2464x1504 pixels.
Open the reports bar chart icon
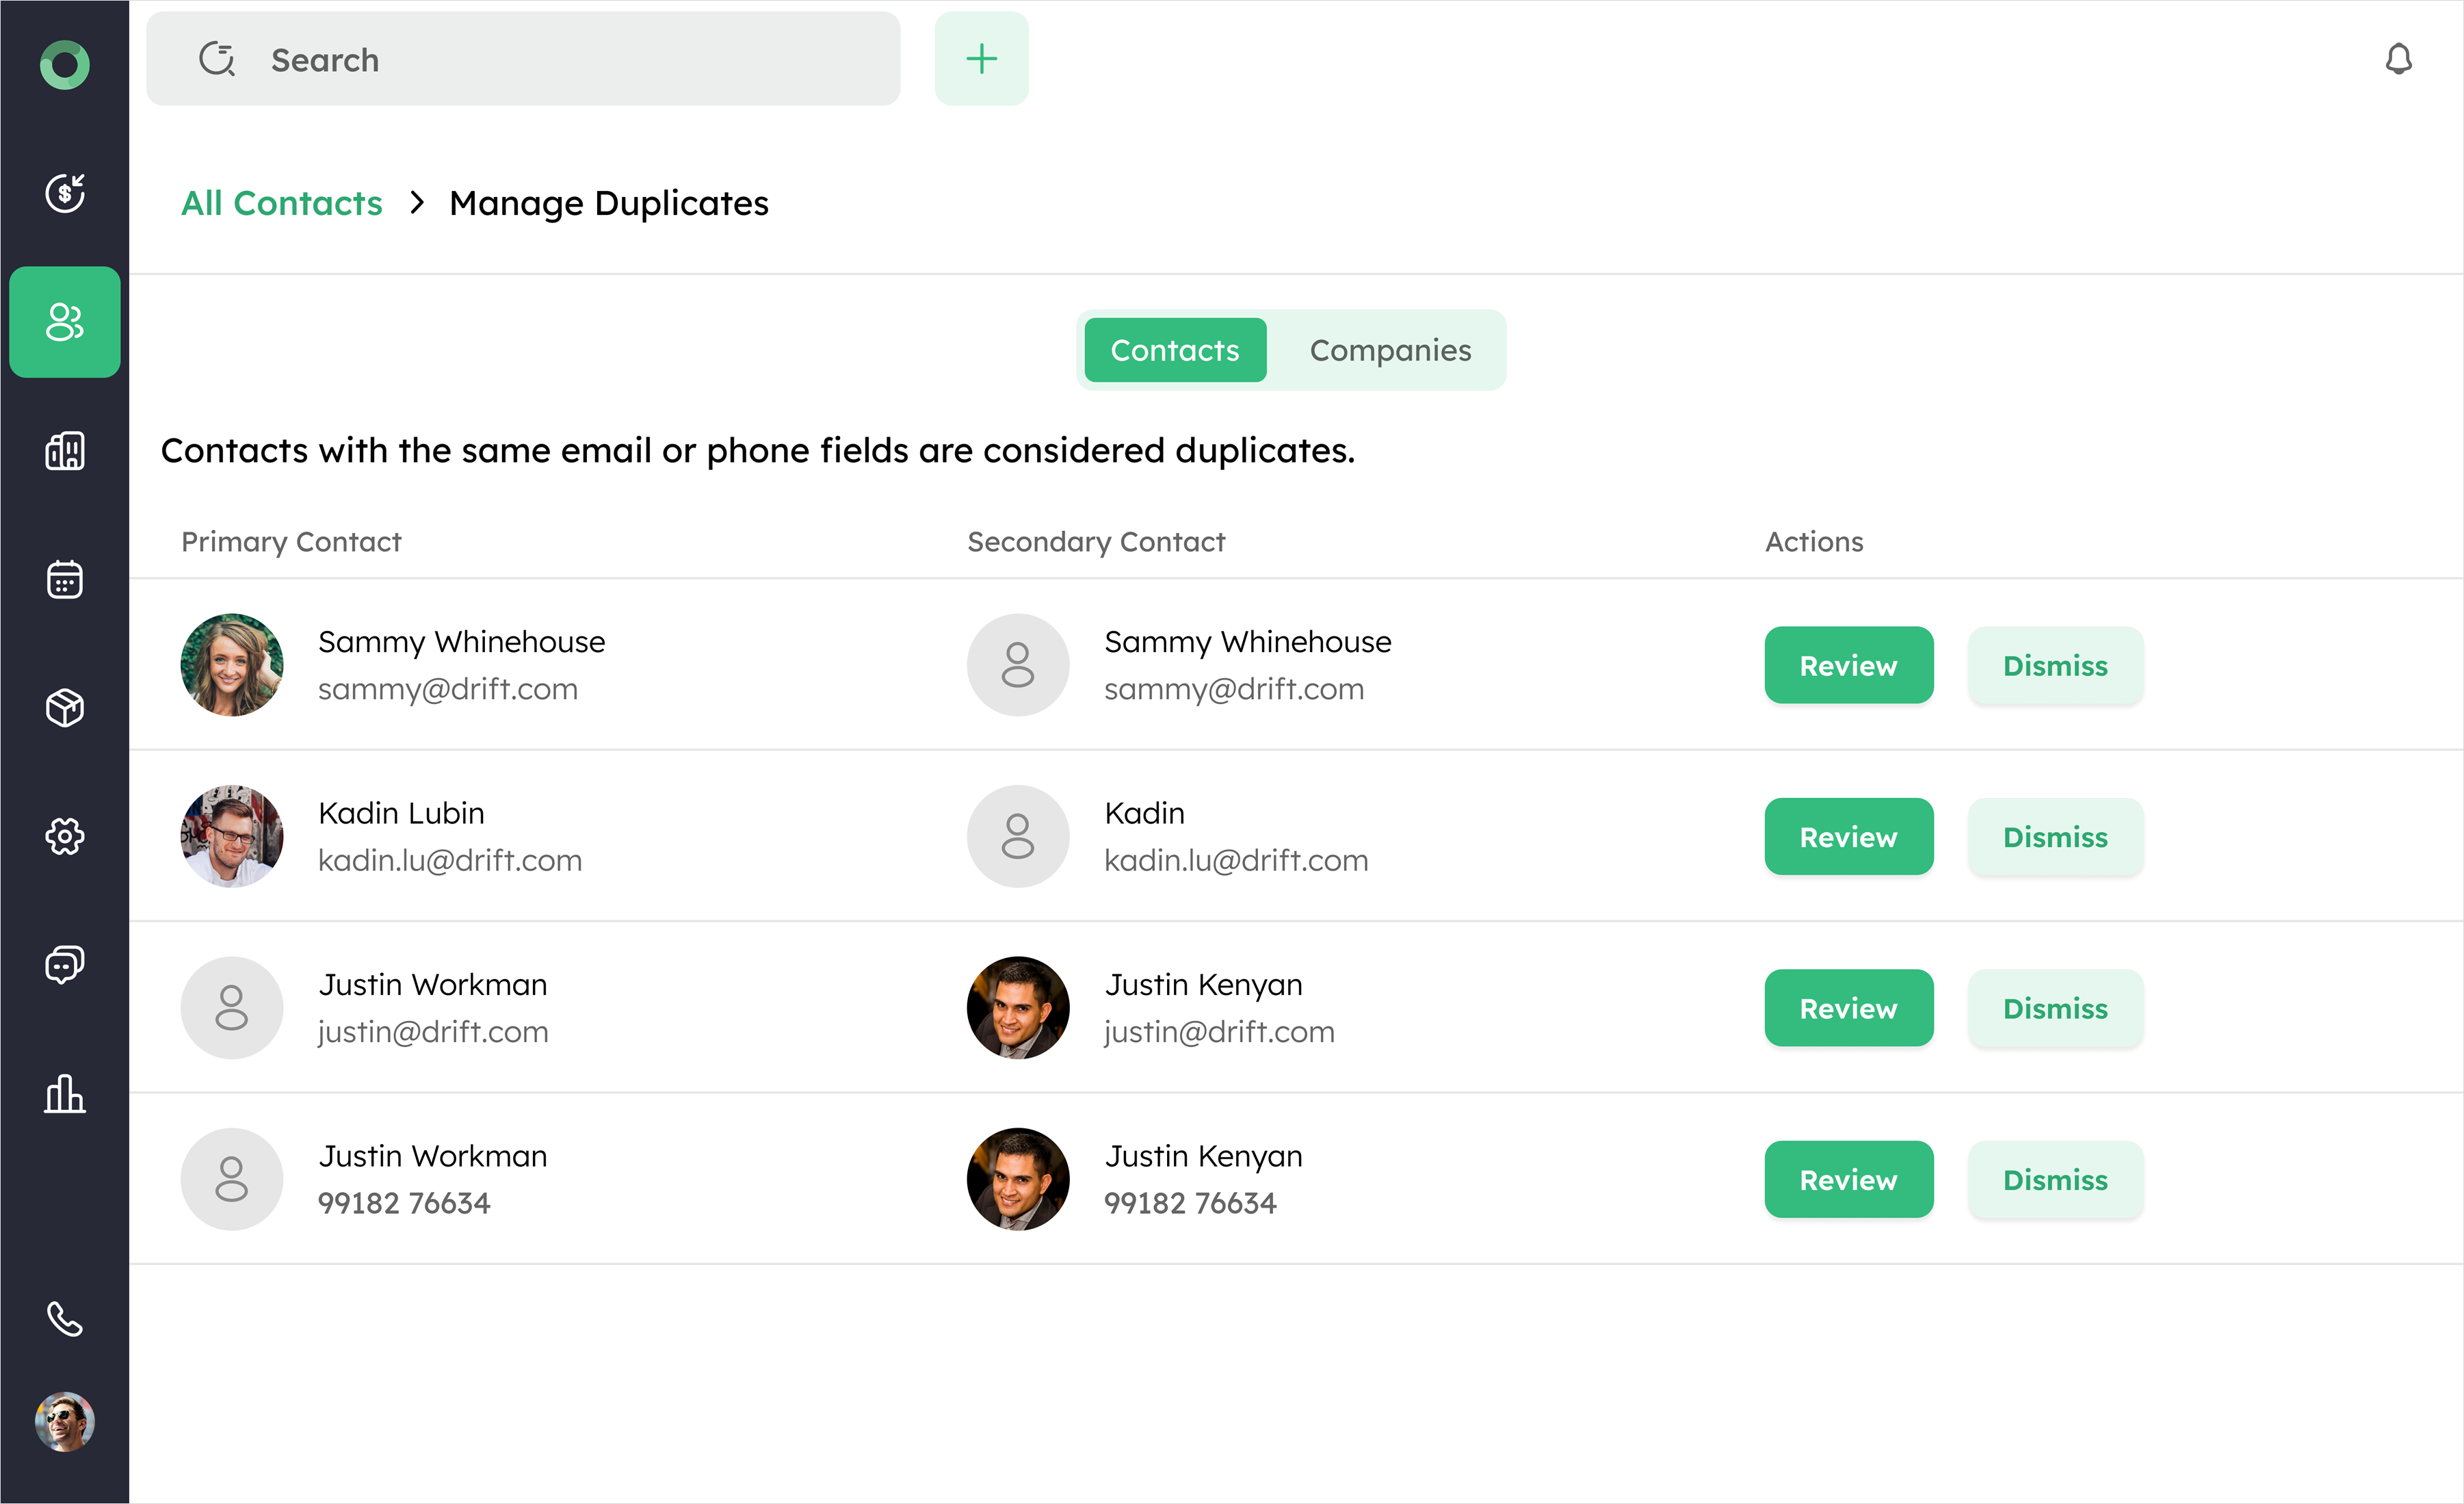pos(65,1093)
